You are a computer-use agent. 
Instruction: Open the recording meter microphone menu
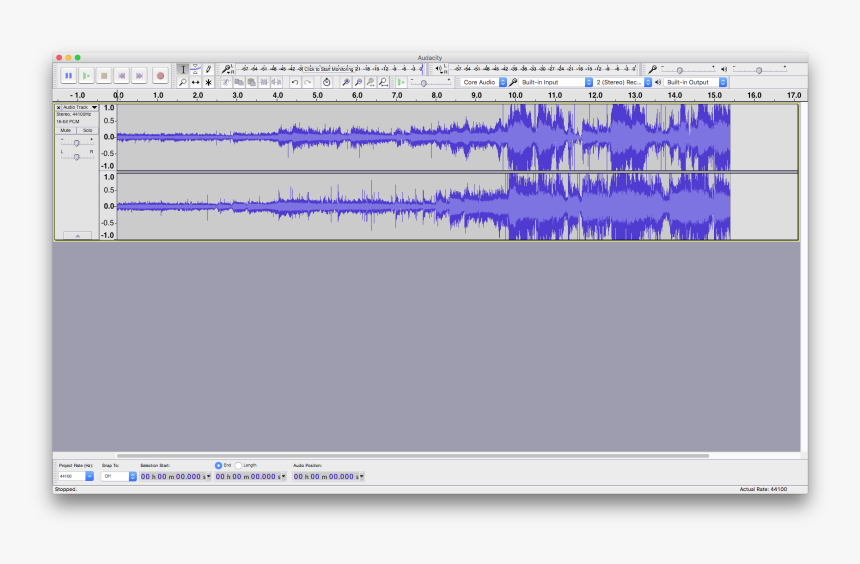pyautogui.click(x=227, y=69)
